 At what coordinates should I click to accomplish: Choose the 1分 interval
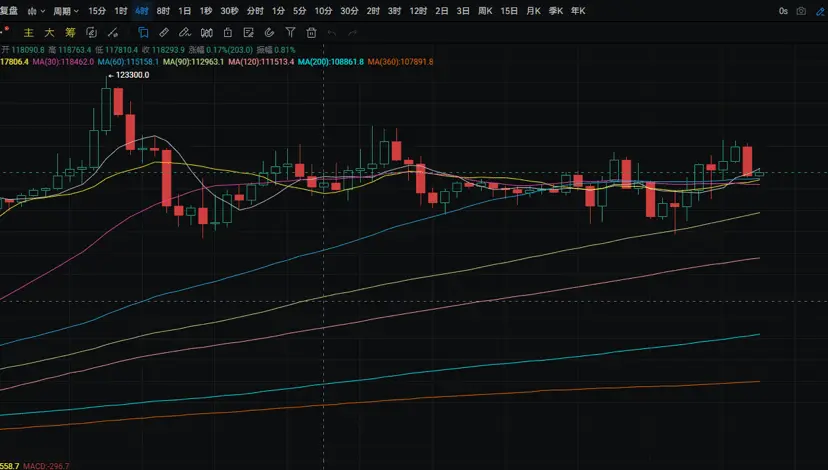(278, 11)
